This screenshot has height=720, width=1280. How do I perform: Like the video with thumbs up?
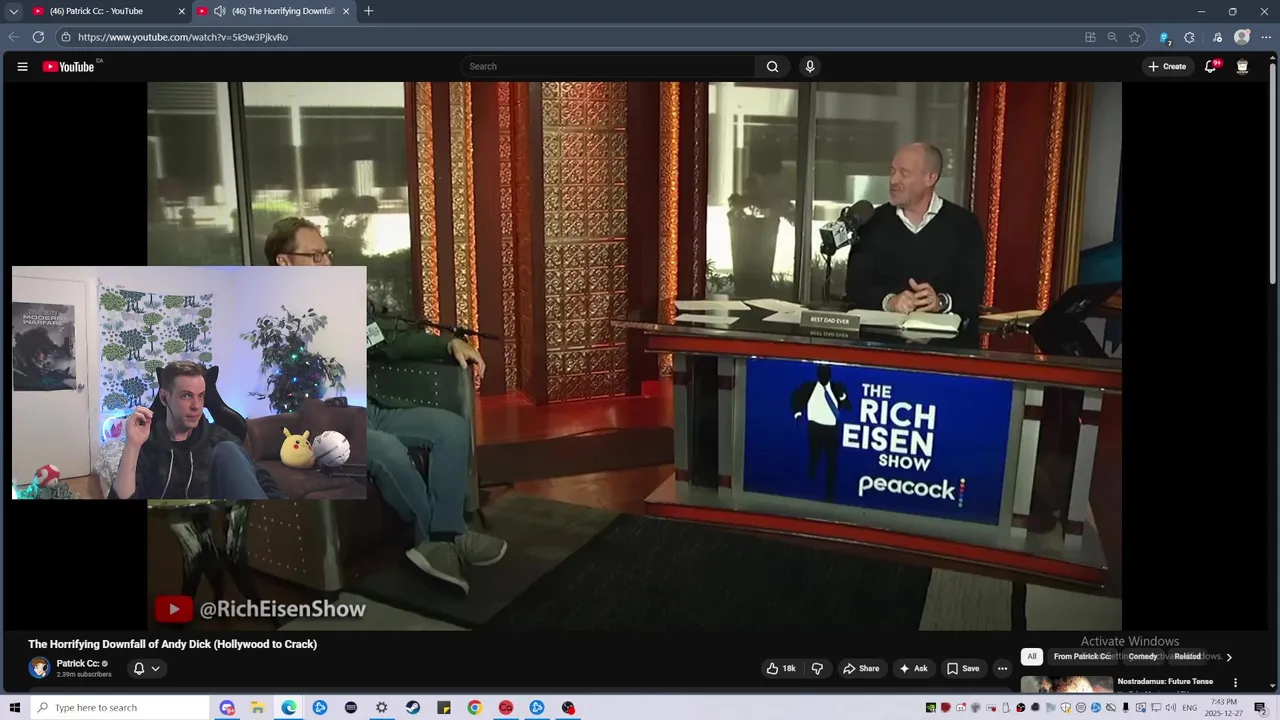(781, 668)
